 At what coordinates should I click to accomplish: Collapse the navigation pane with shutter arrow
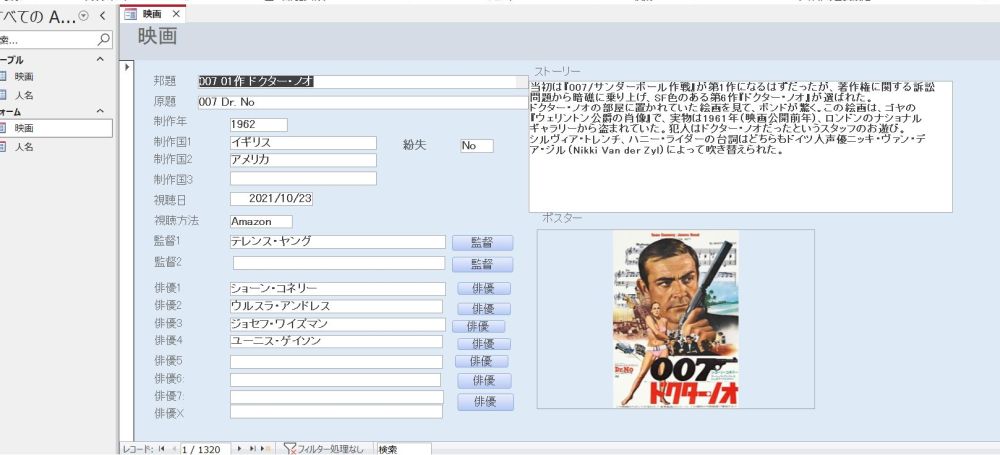click(102, 15)
